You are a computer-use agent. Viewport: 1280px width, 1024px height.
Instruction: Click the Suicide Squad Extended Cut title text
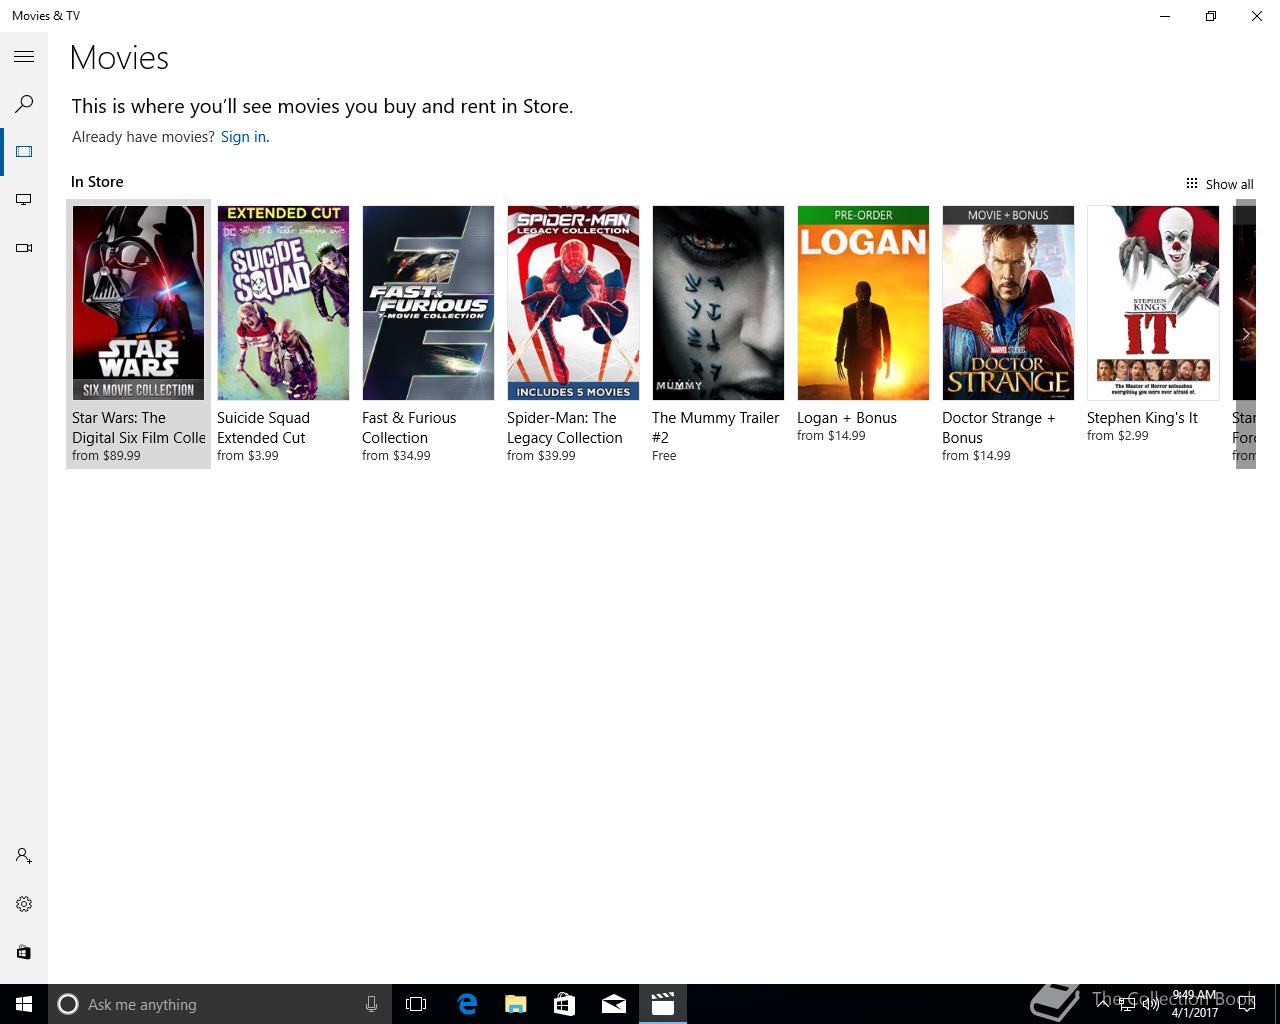coord(263,428)
